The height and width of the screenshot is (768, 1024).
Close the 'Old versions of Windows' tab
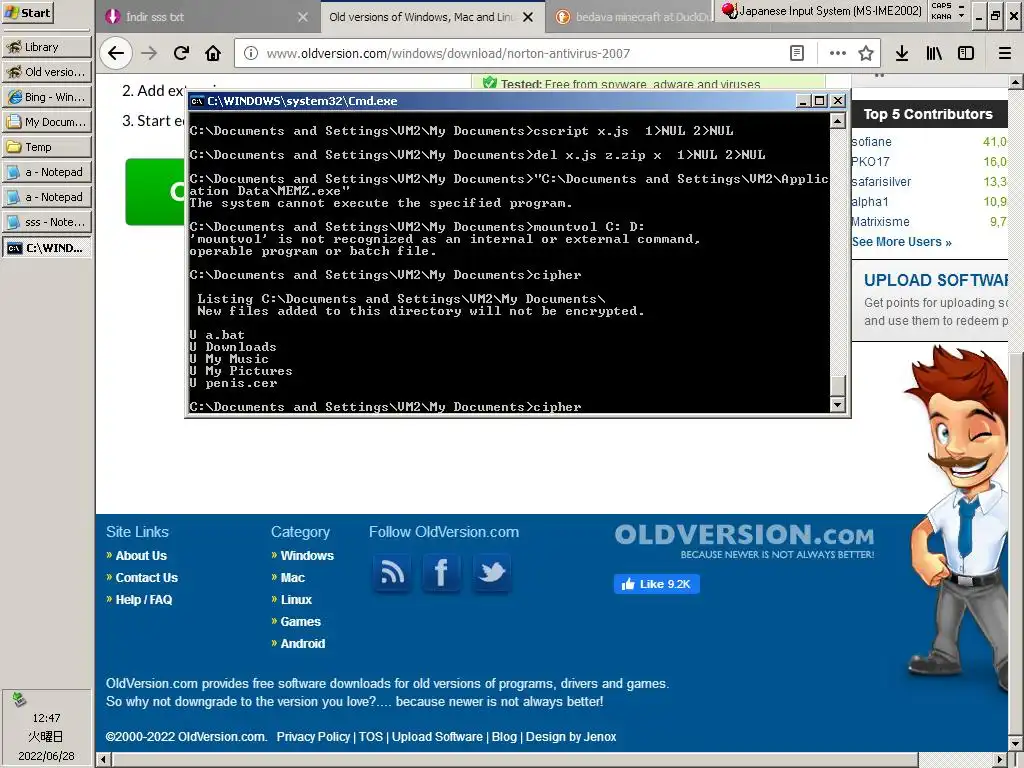pos(528,17)
